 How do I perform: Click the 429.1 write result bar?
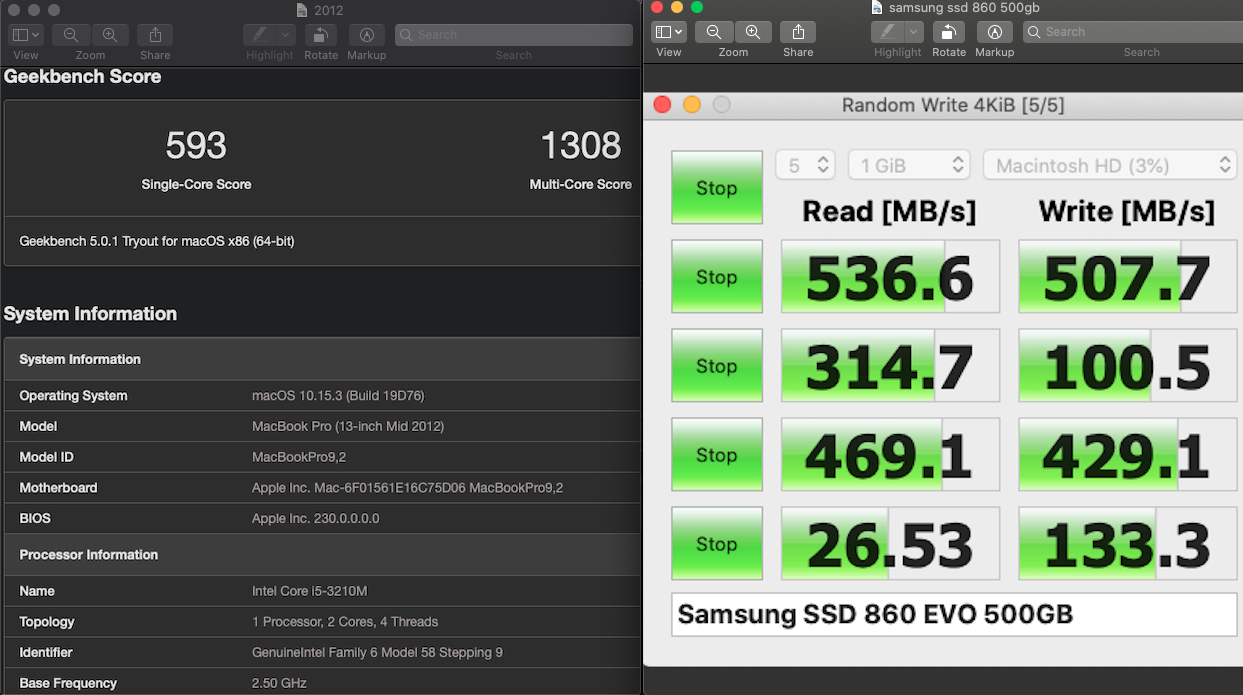click(1128, 454)
